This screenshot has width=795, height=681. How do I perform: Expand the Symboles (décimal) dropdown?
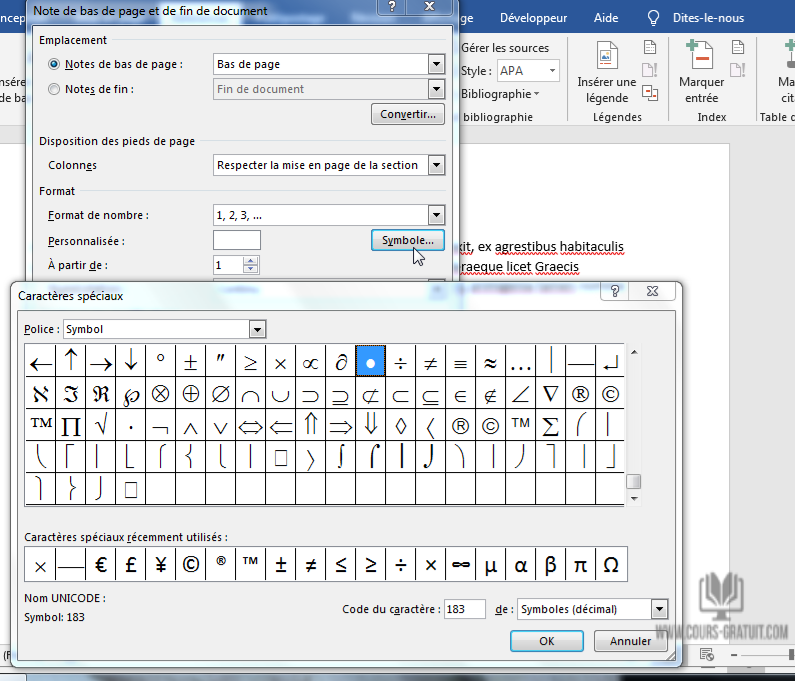(x=658, y=609)
